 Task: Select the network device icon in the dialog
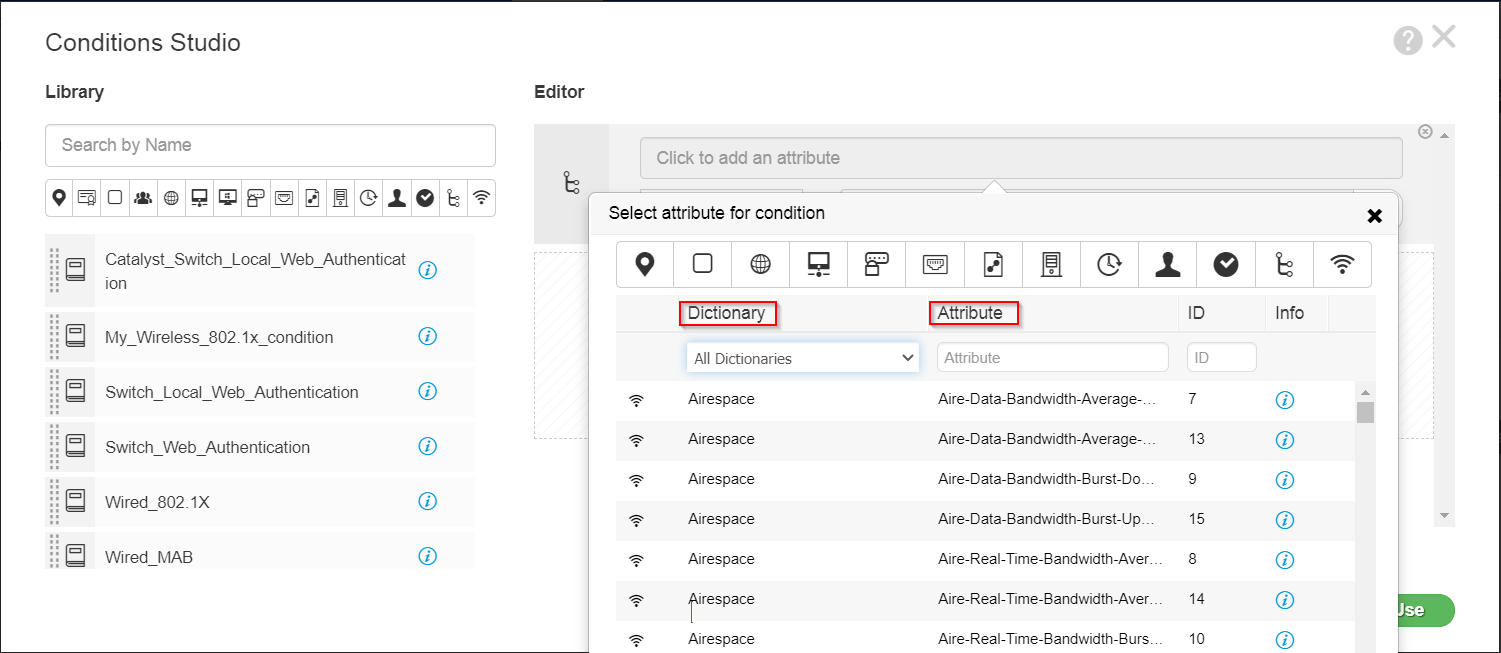coord(818,264)
